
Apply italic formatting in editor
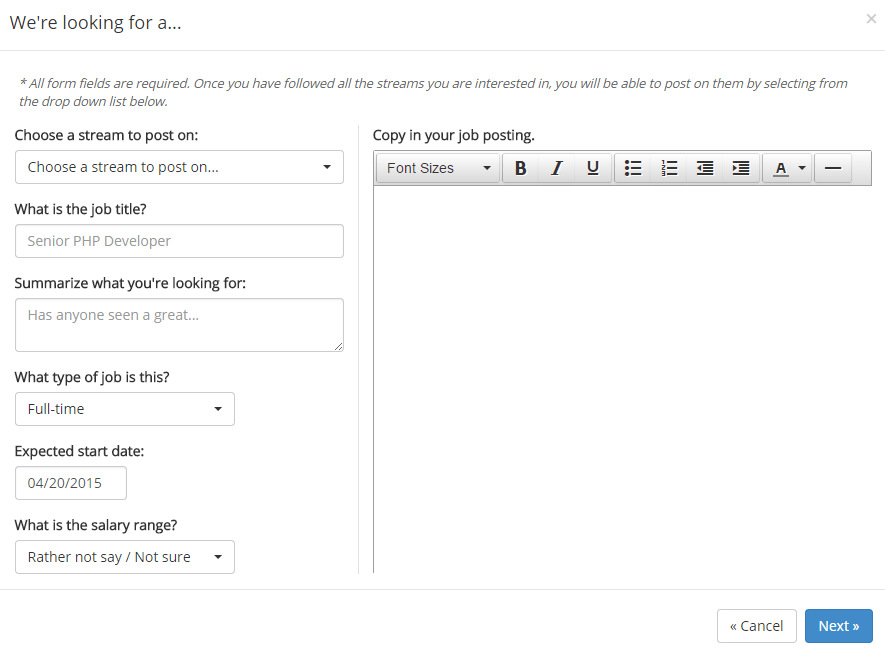tap(557, 168)
